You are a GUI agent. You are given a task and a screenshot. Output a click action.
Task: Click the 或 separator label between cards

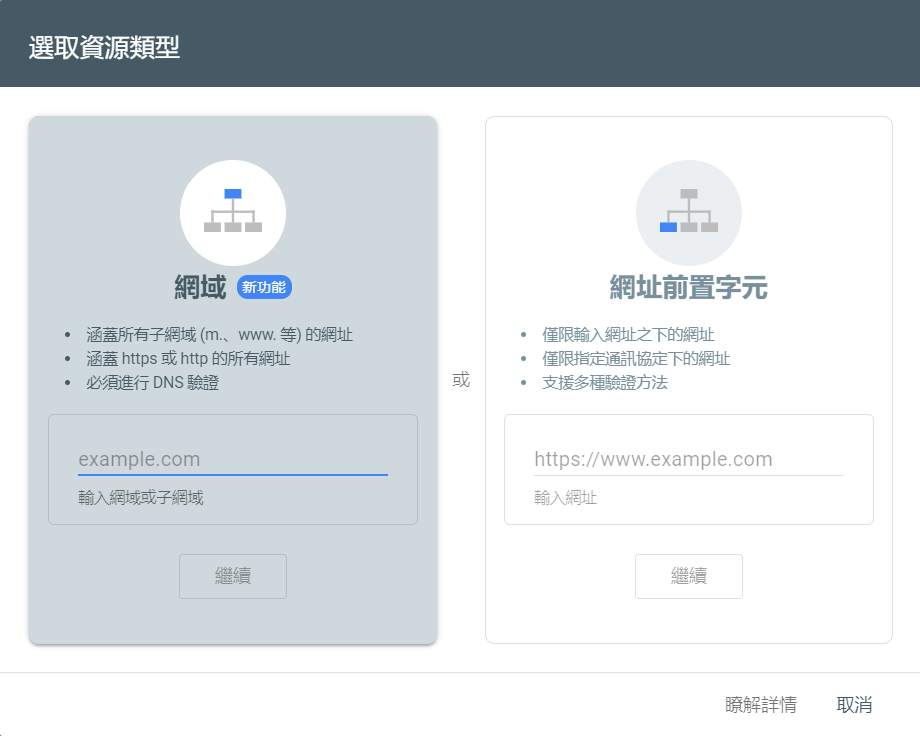[461, 380]
